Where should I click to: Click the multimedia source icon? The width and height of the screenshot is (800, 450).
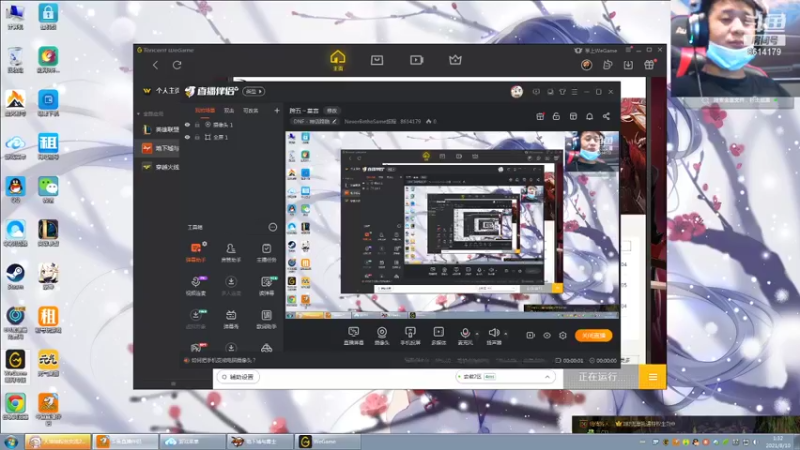(x=438, y=335)
